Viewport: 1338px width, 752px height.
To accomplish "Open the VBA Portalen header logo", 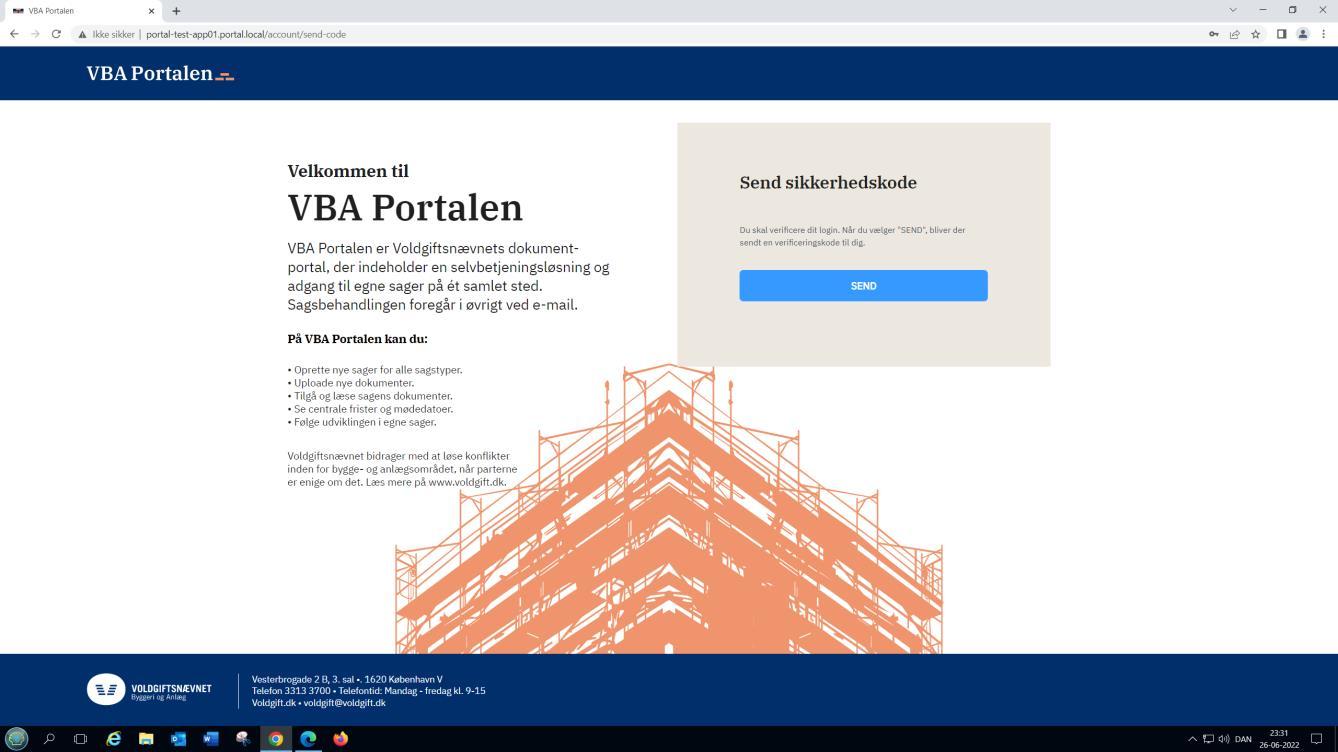I will pyautogui.click(x=160, y=73).
